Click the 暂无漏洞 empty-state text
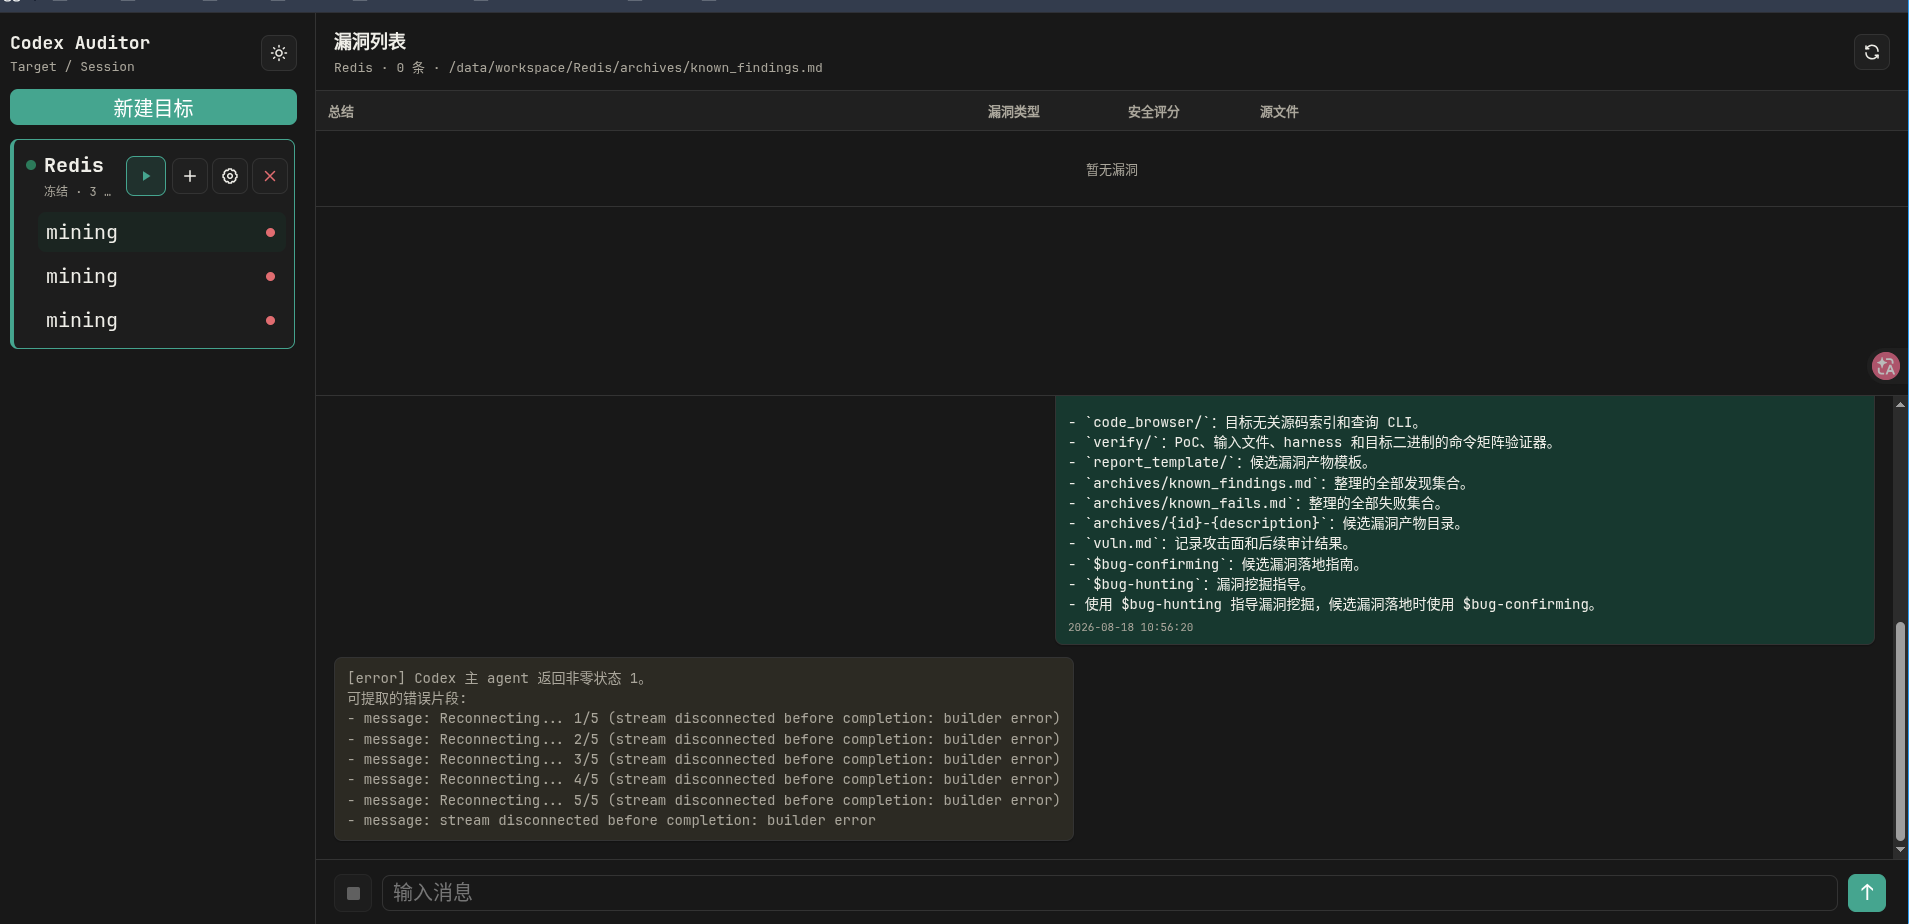Viewport: 1909px width, 924px height. coord(1112,170)
